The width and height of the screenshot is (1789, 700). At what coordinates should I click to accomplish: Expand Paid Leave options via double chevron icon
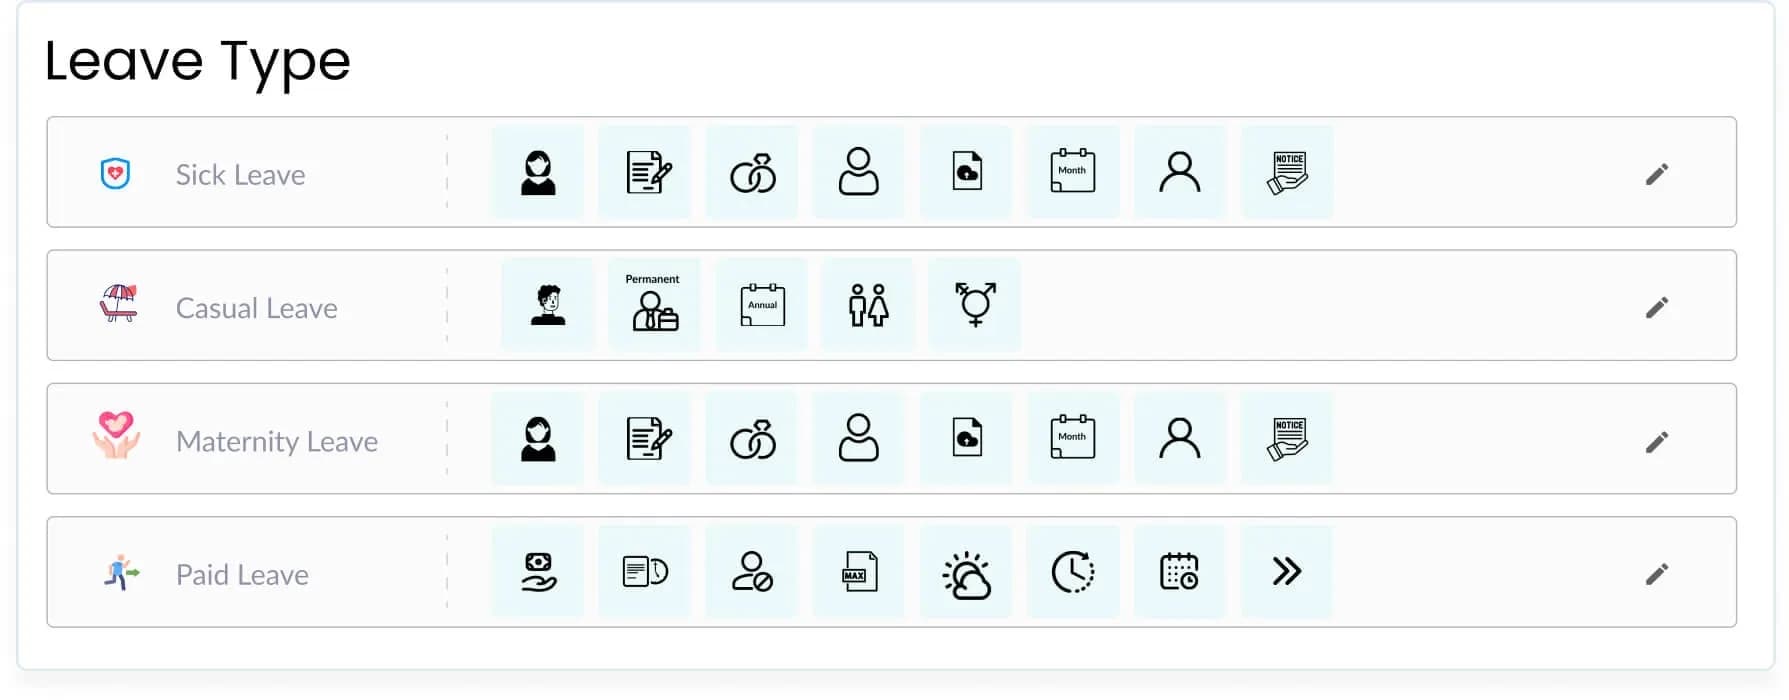[x=1286, y=571]
